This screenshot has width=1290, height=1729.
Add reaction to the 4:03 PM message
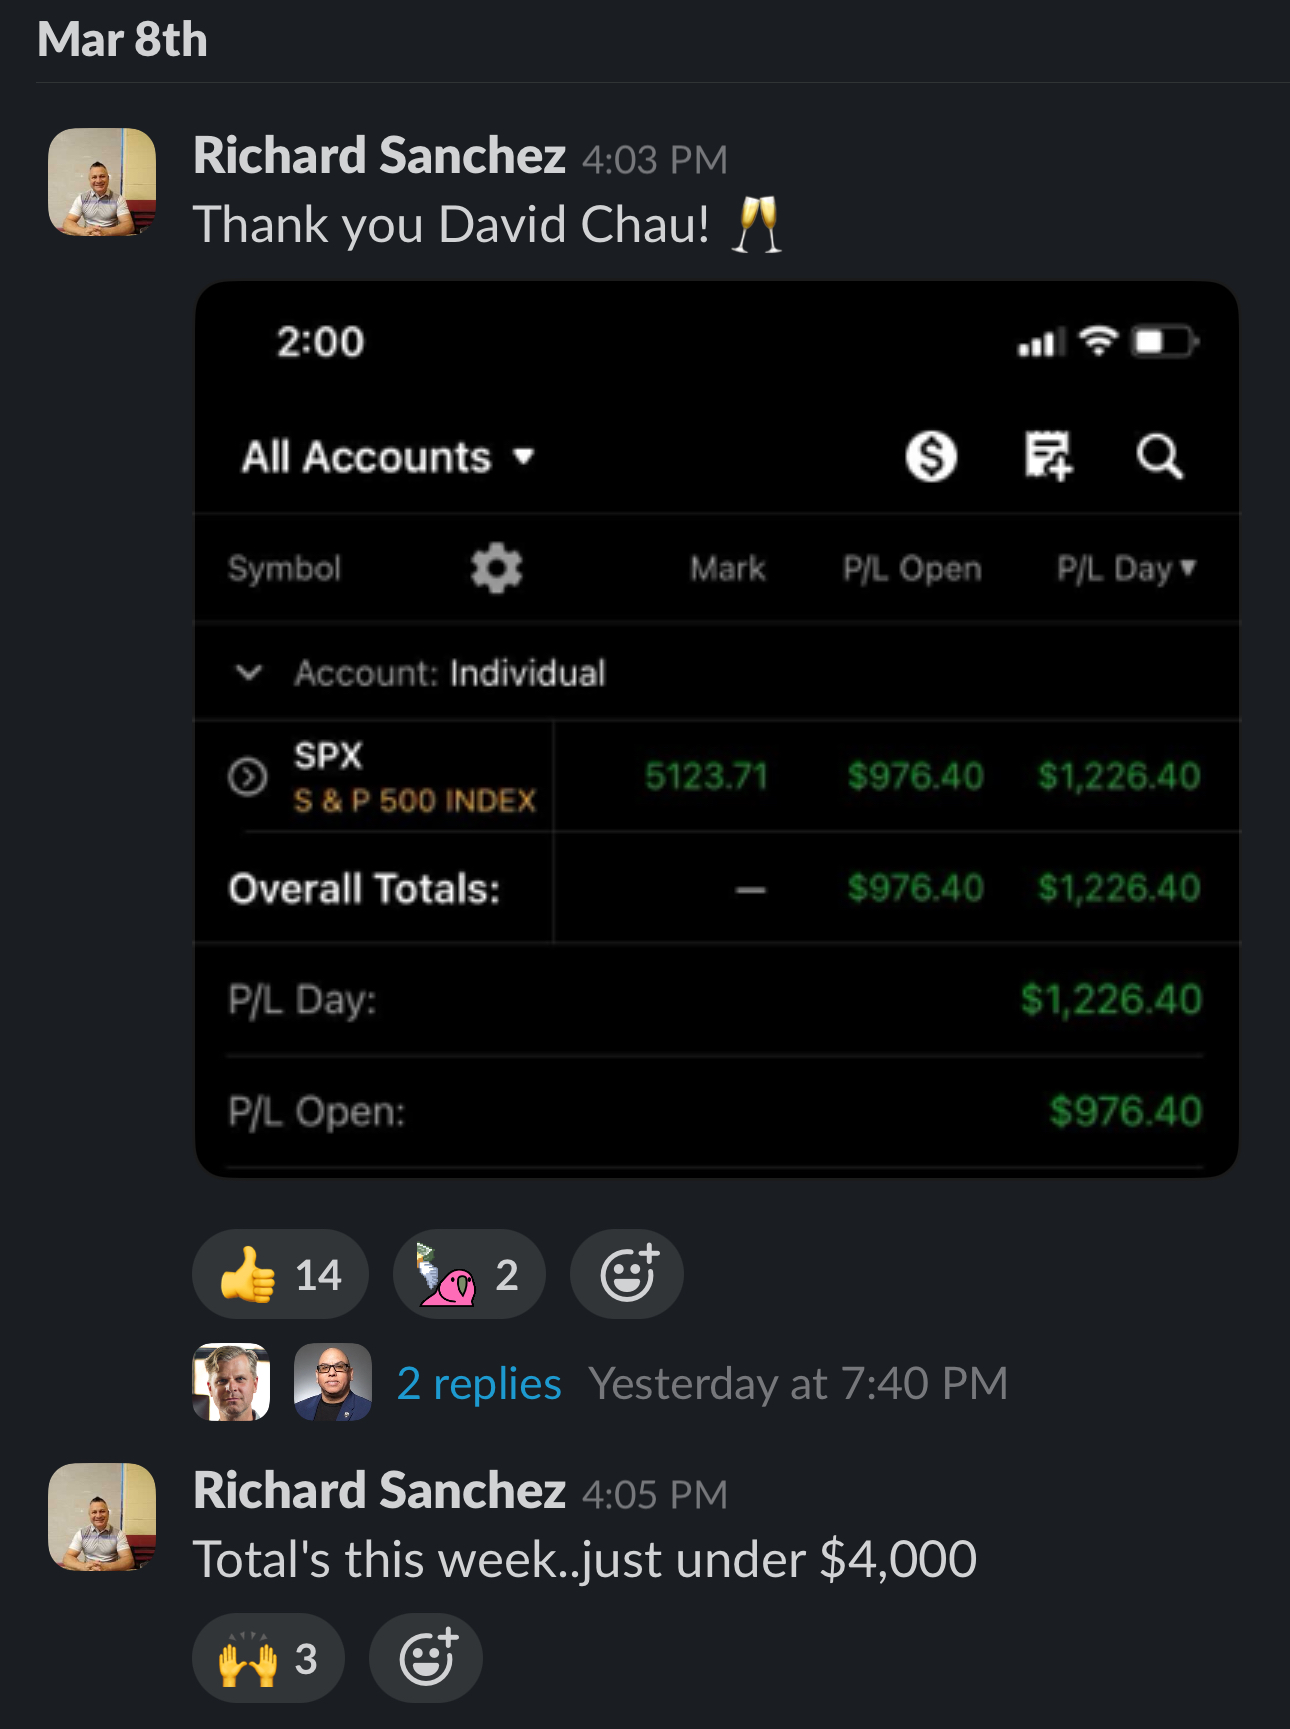pyautogui.click(x=627, y=1274)
